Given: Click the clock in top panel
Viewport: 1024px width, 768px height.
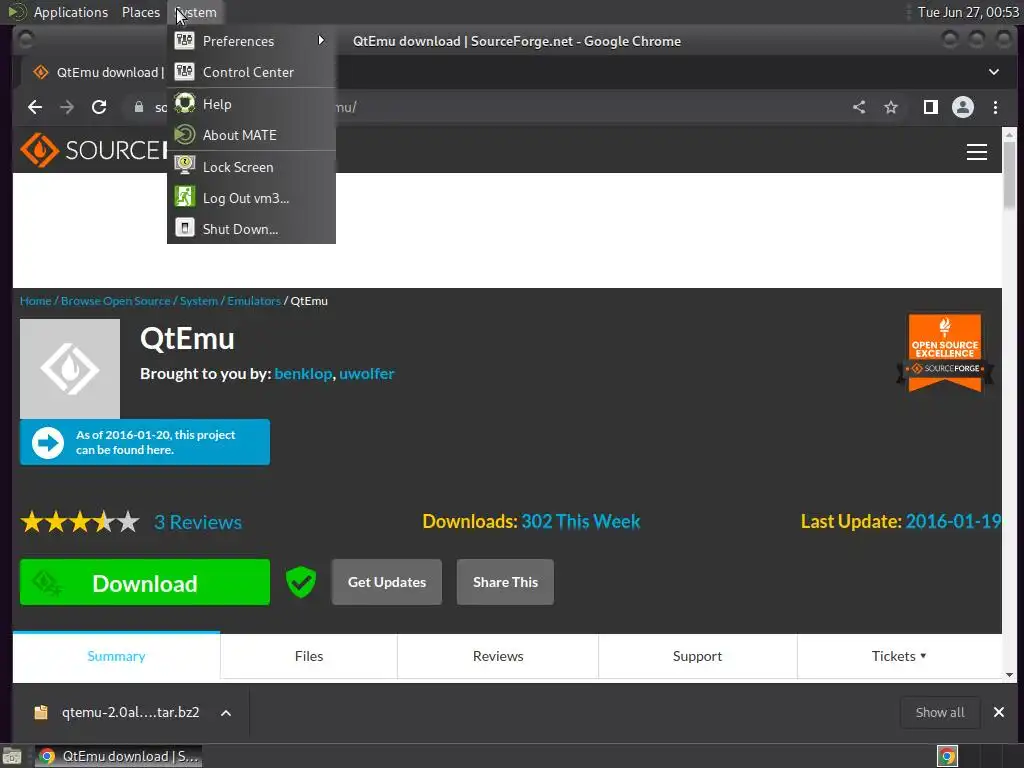Looking at the screenshot, I should click(968, 12).
